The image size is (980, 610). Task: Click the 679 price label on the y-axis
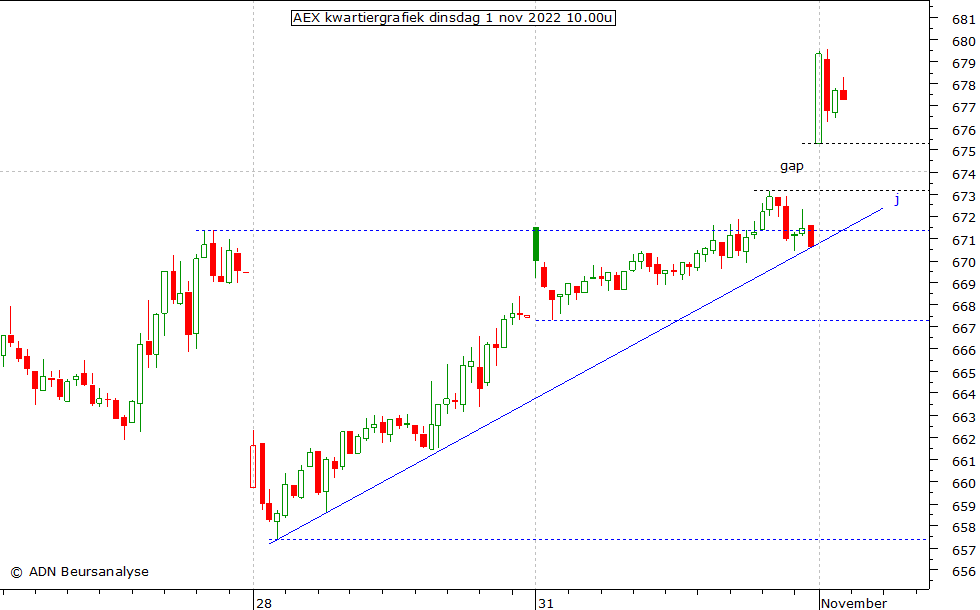963,64
